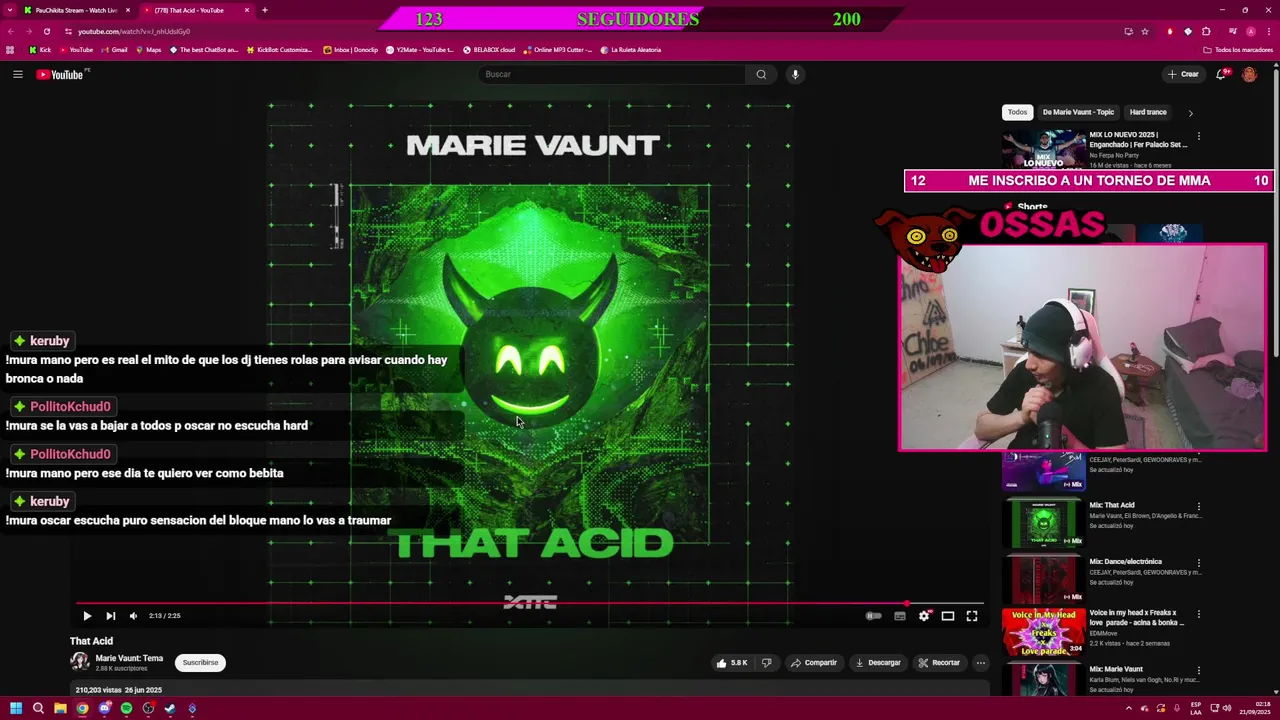1280x720 pixels.
Task: Open Steam from the taskbar
Action: point(170,709)
